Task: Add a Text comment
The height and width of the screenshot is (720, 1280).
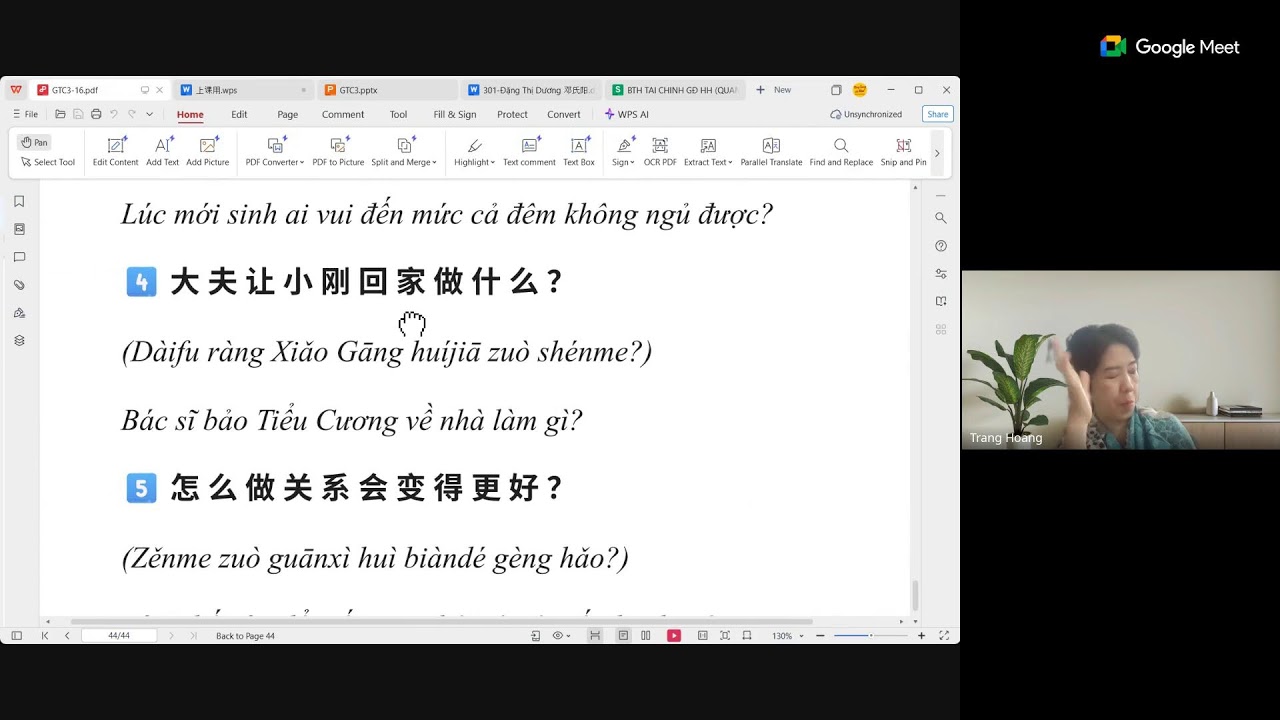Action: 529,152
